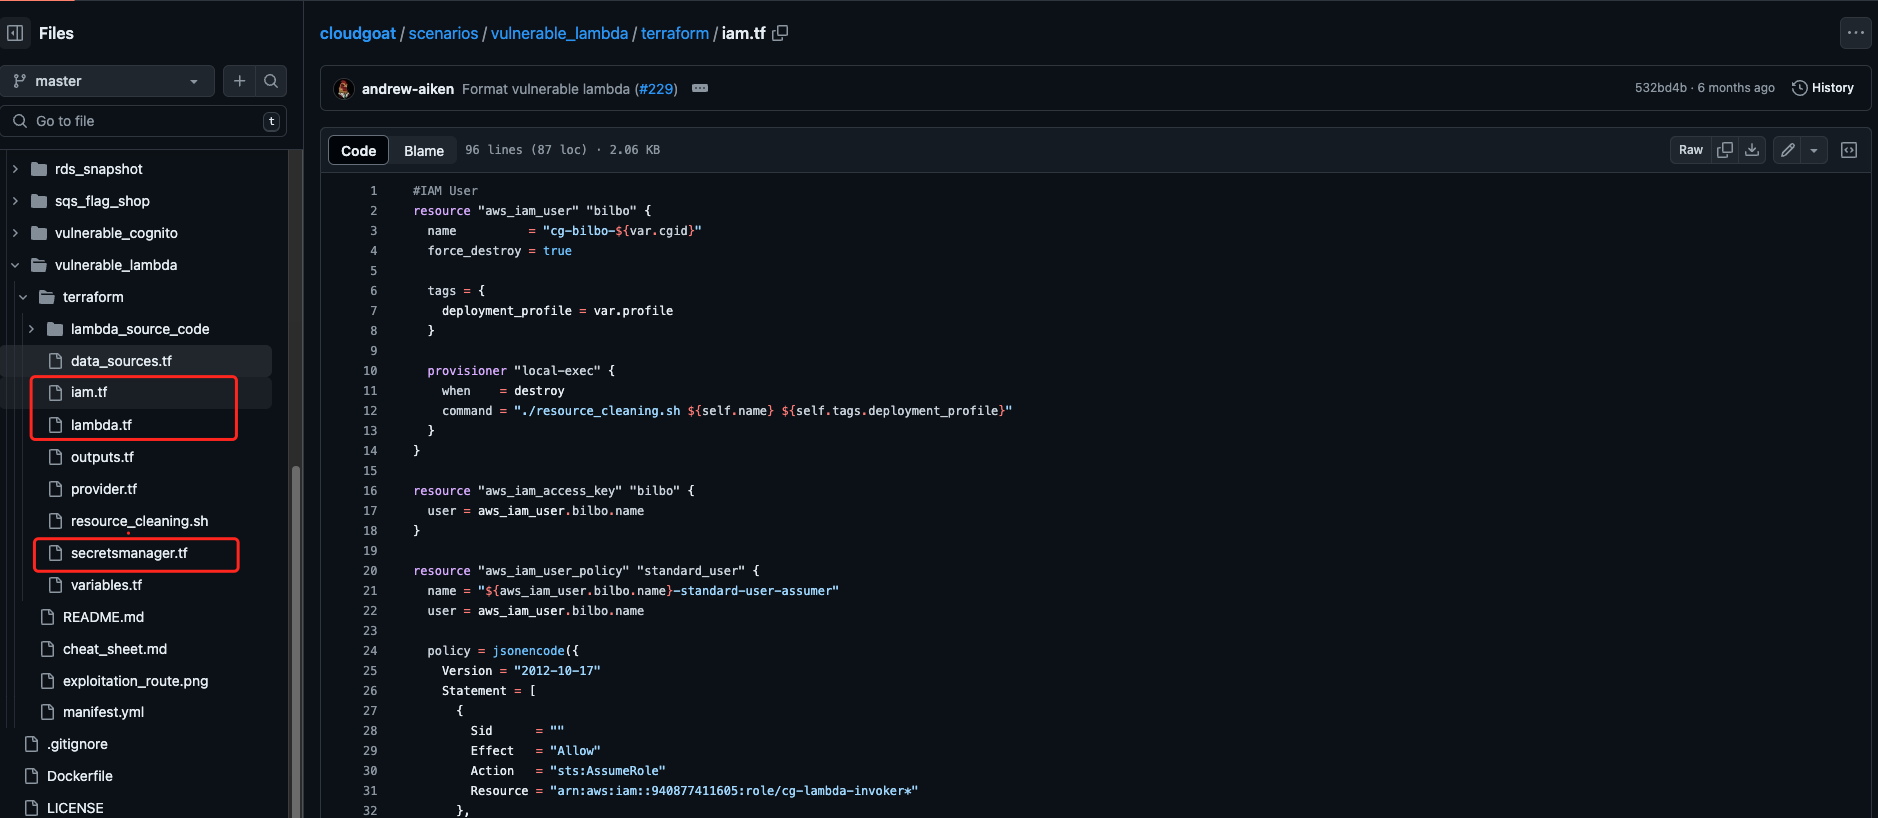The height and width of the screenshot is (818, 1878).
Task: Collapse the file tree side panel icon
Action: pyautogui.click(x=15, y=33)
